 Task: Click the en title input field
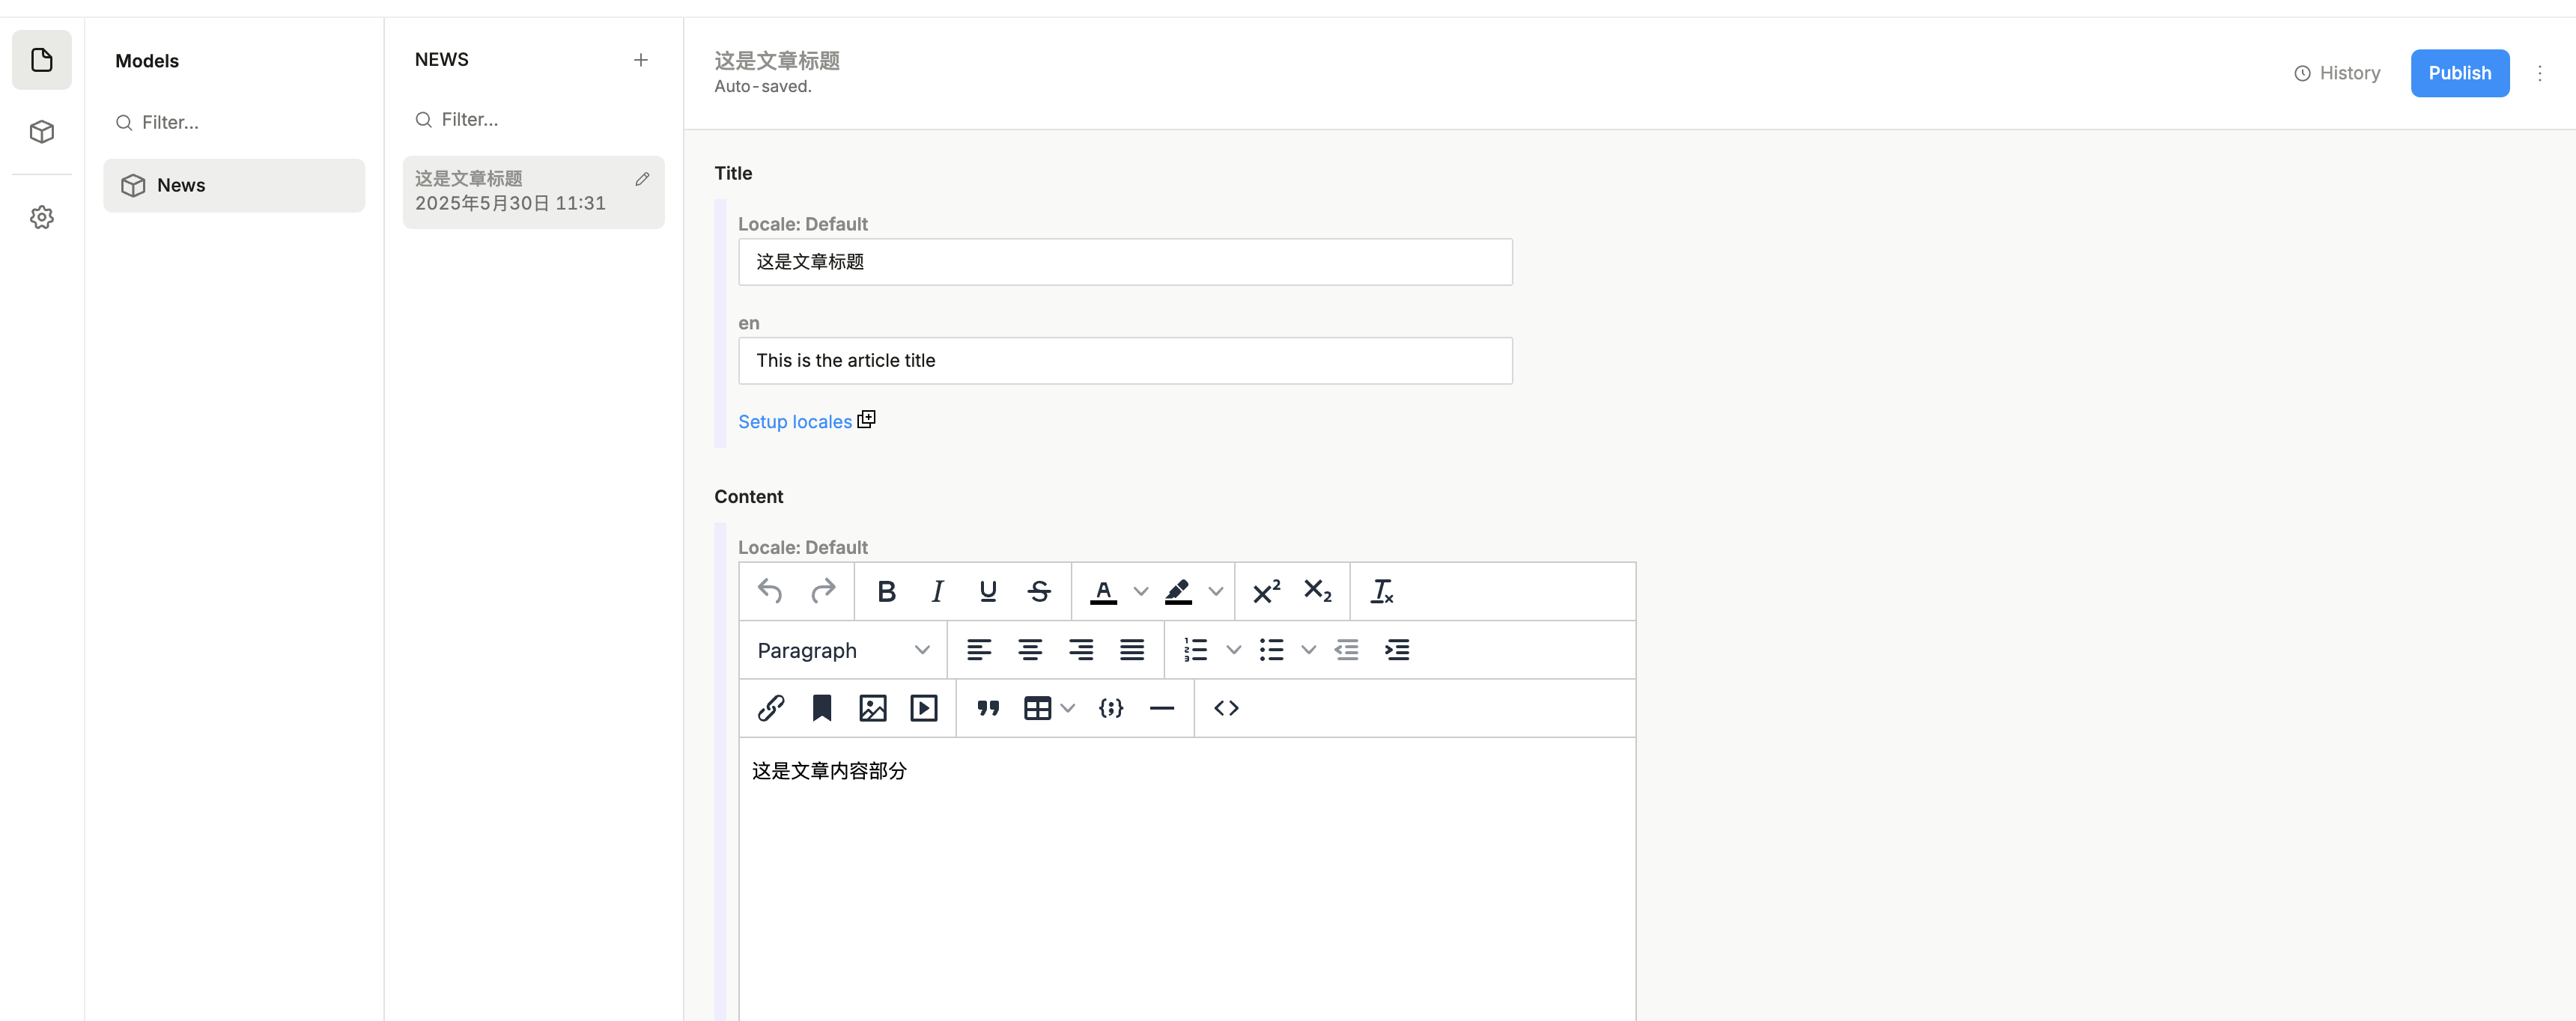point(1124,360)
